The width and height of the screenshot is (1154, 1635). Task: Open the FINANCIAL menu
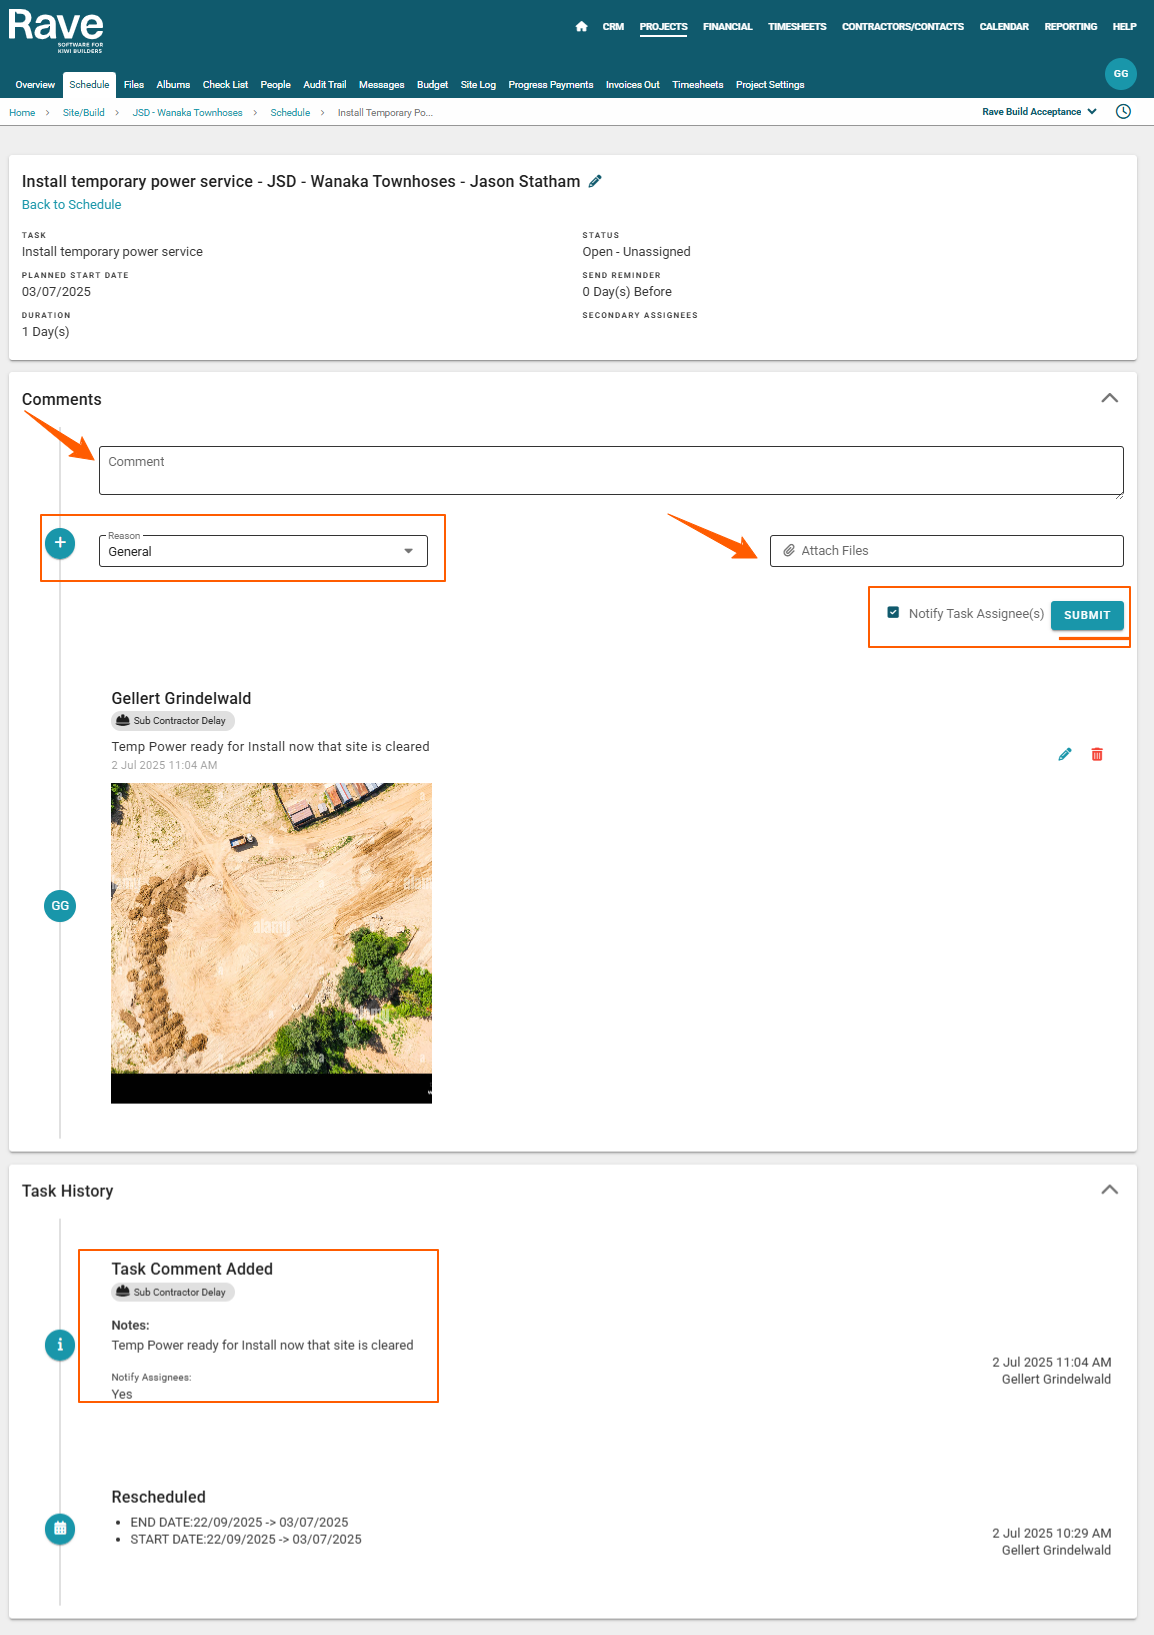click(x=727, y=27)
